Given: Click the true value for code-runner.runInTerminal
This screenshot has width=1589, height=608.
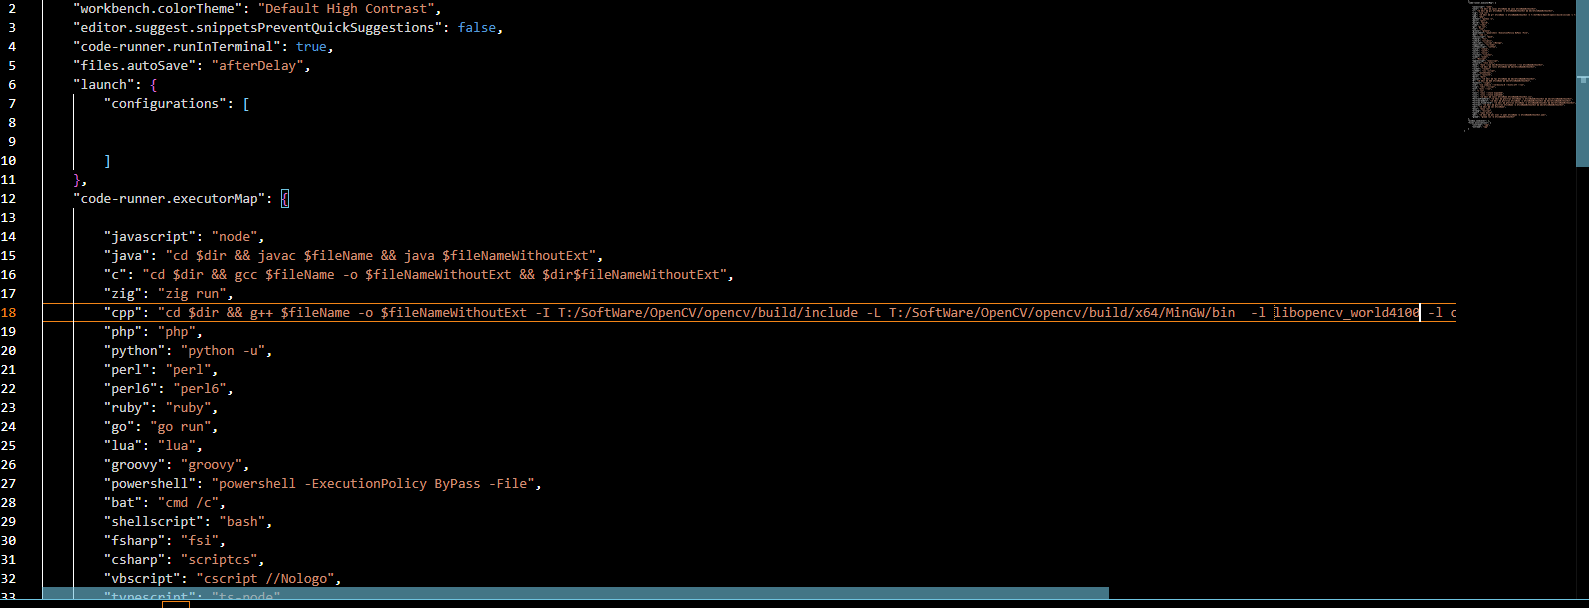Looking at the screenshot, I should pyautogui.click(x=311, y=46).
